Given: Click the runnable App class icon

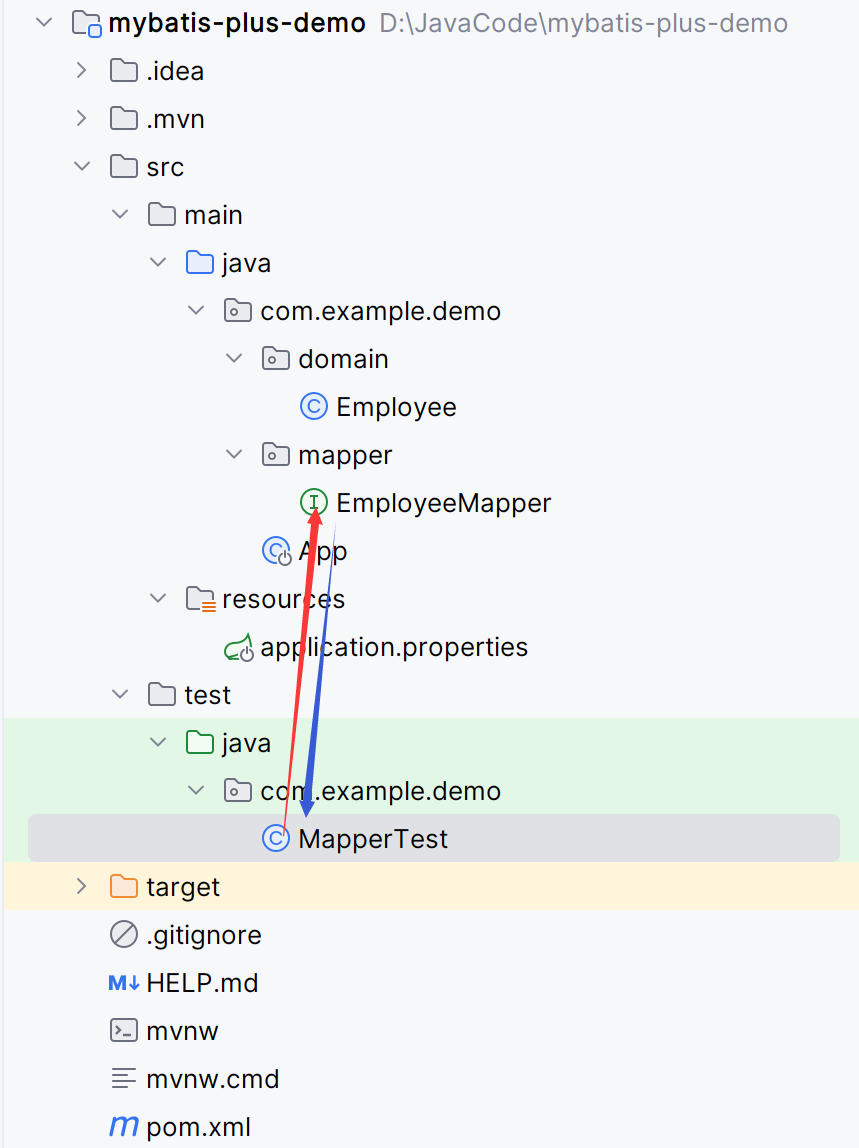Looking at the screenshot, I should tap(275, 550).
